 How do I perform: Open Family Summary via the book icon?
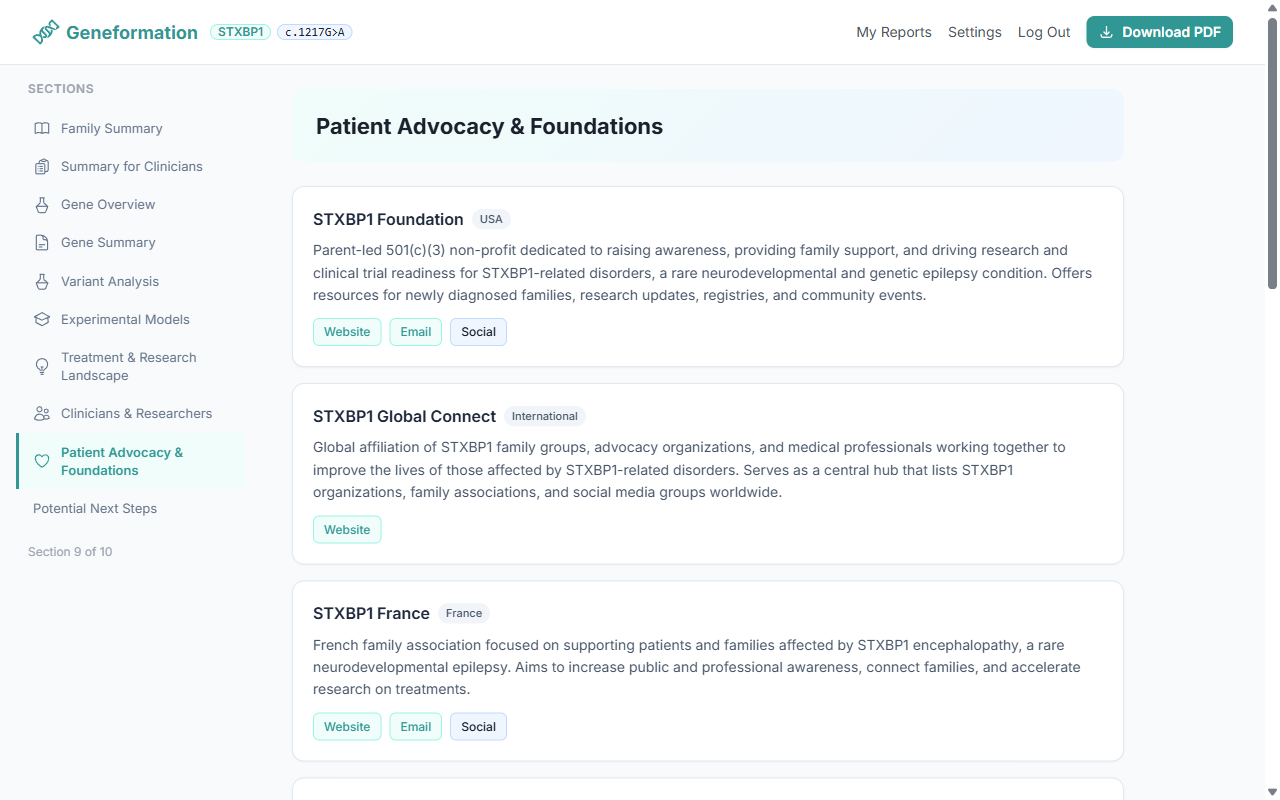(41, 128)
